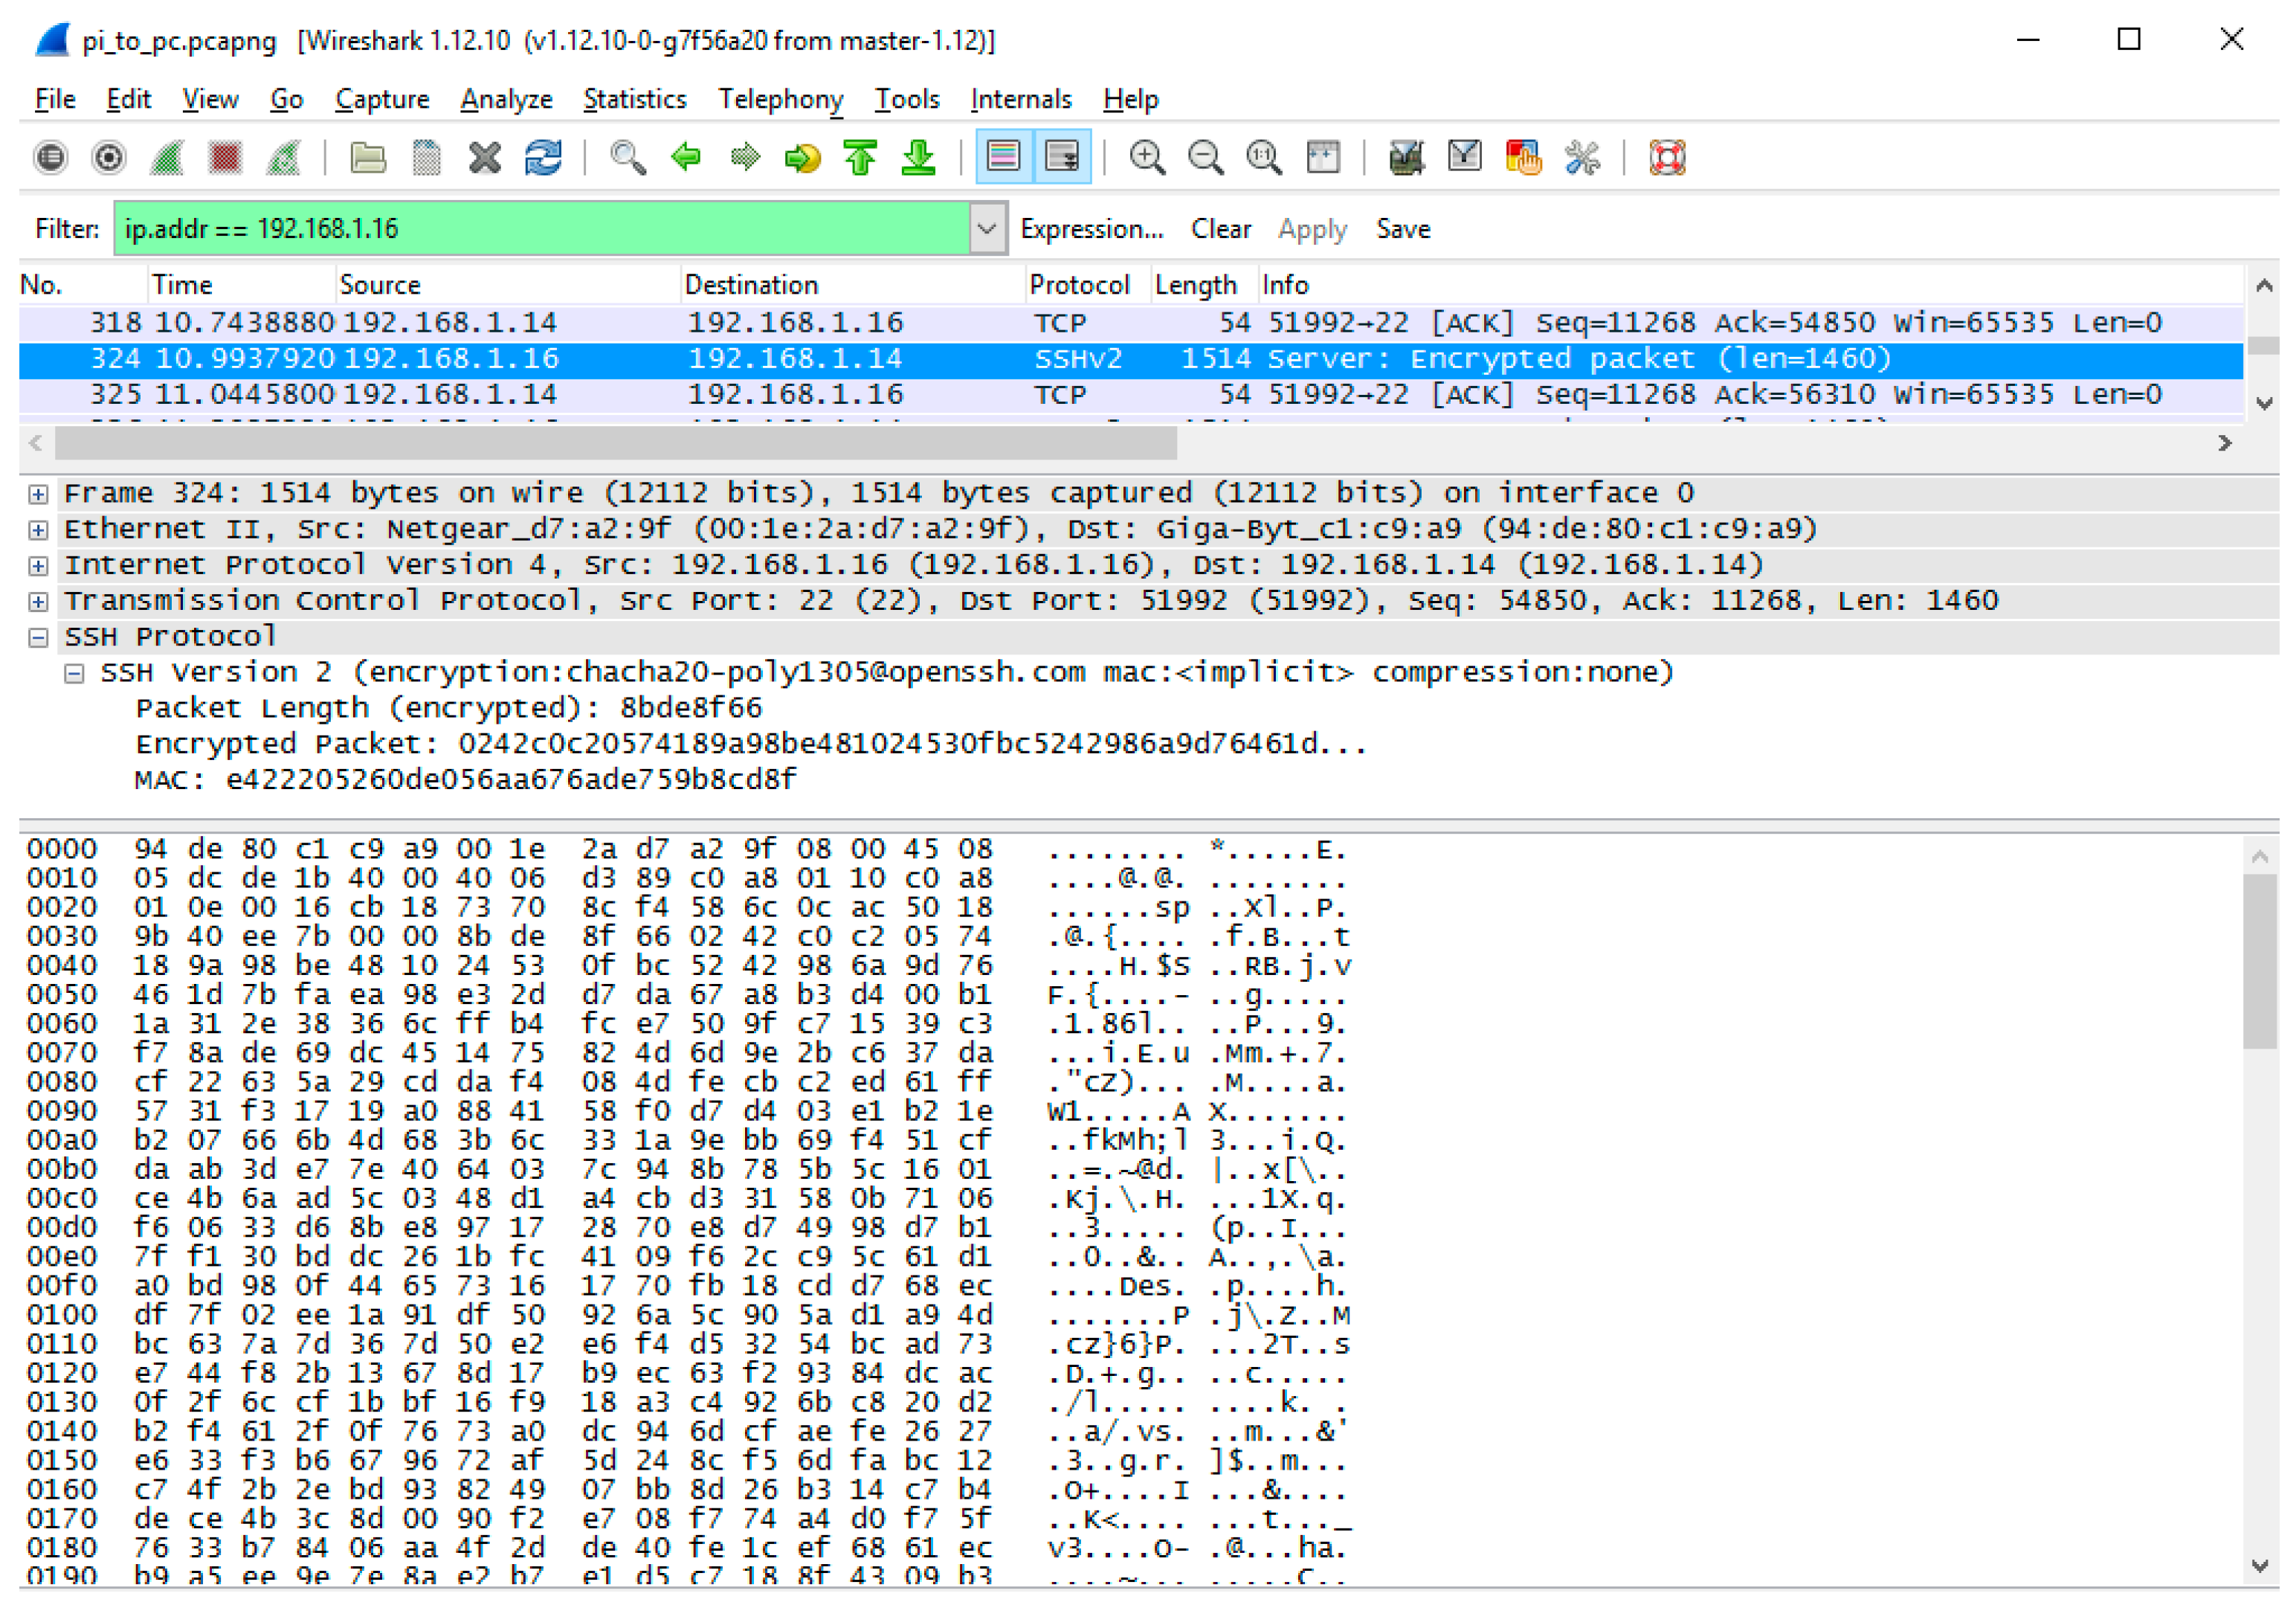Expand Transmission Control Protocol details
The height and width of the screenshot is (1605, 2296).
38,602
